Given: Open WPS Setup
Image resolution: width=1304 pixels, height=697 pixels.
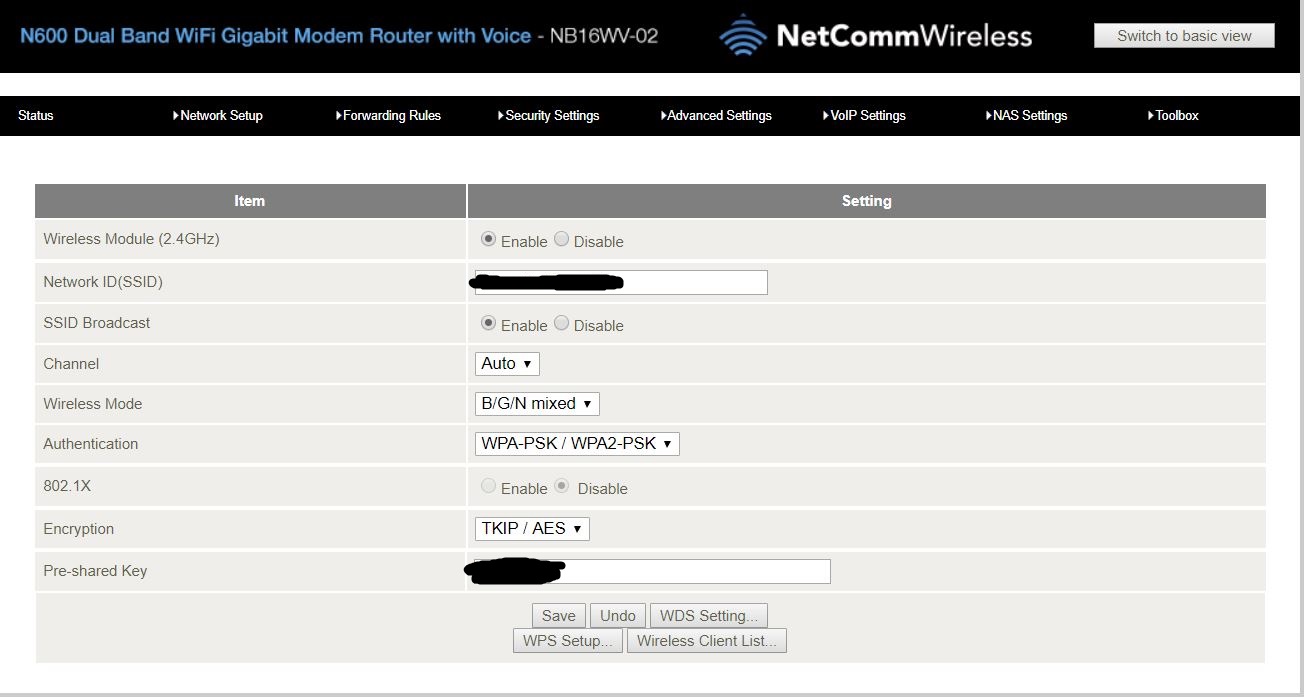Looking at the screenshot, I should 568,641.
